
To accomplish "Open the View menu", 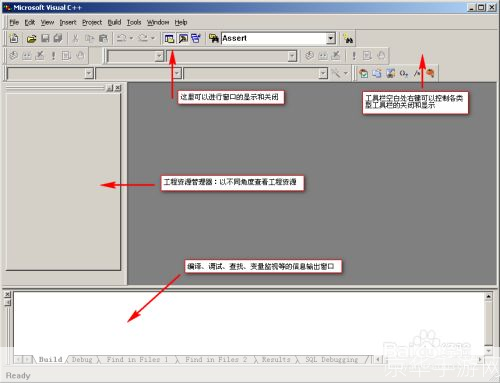I will point(47,22).
